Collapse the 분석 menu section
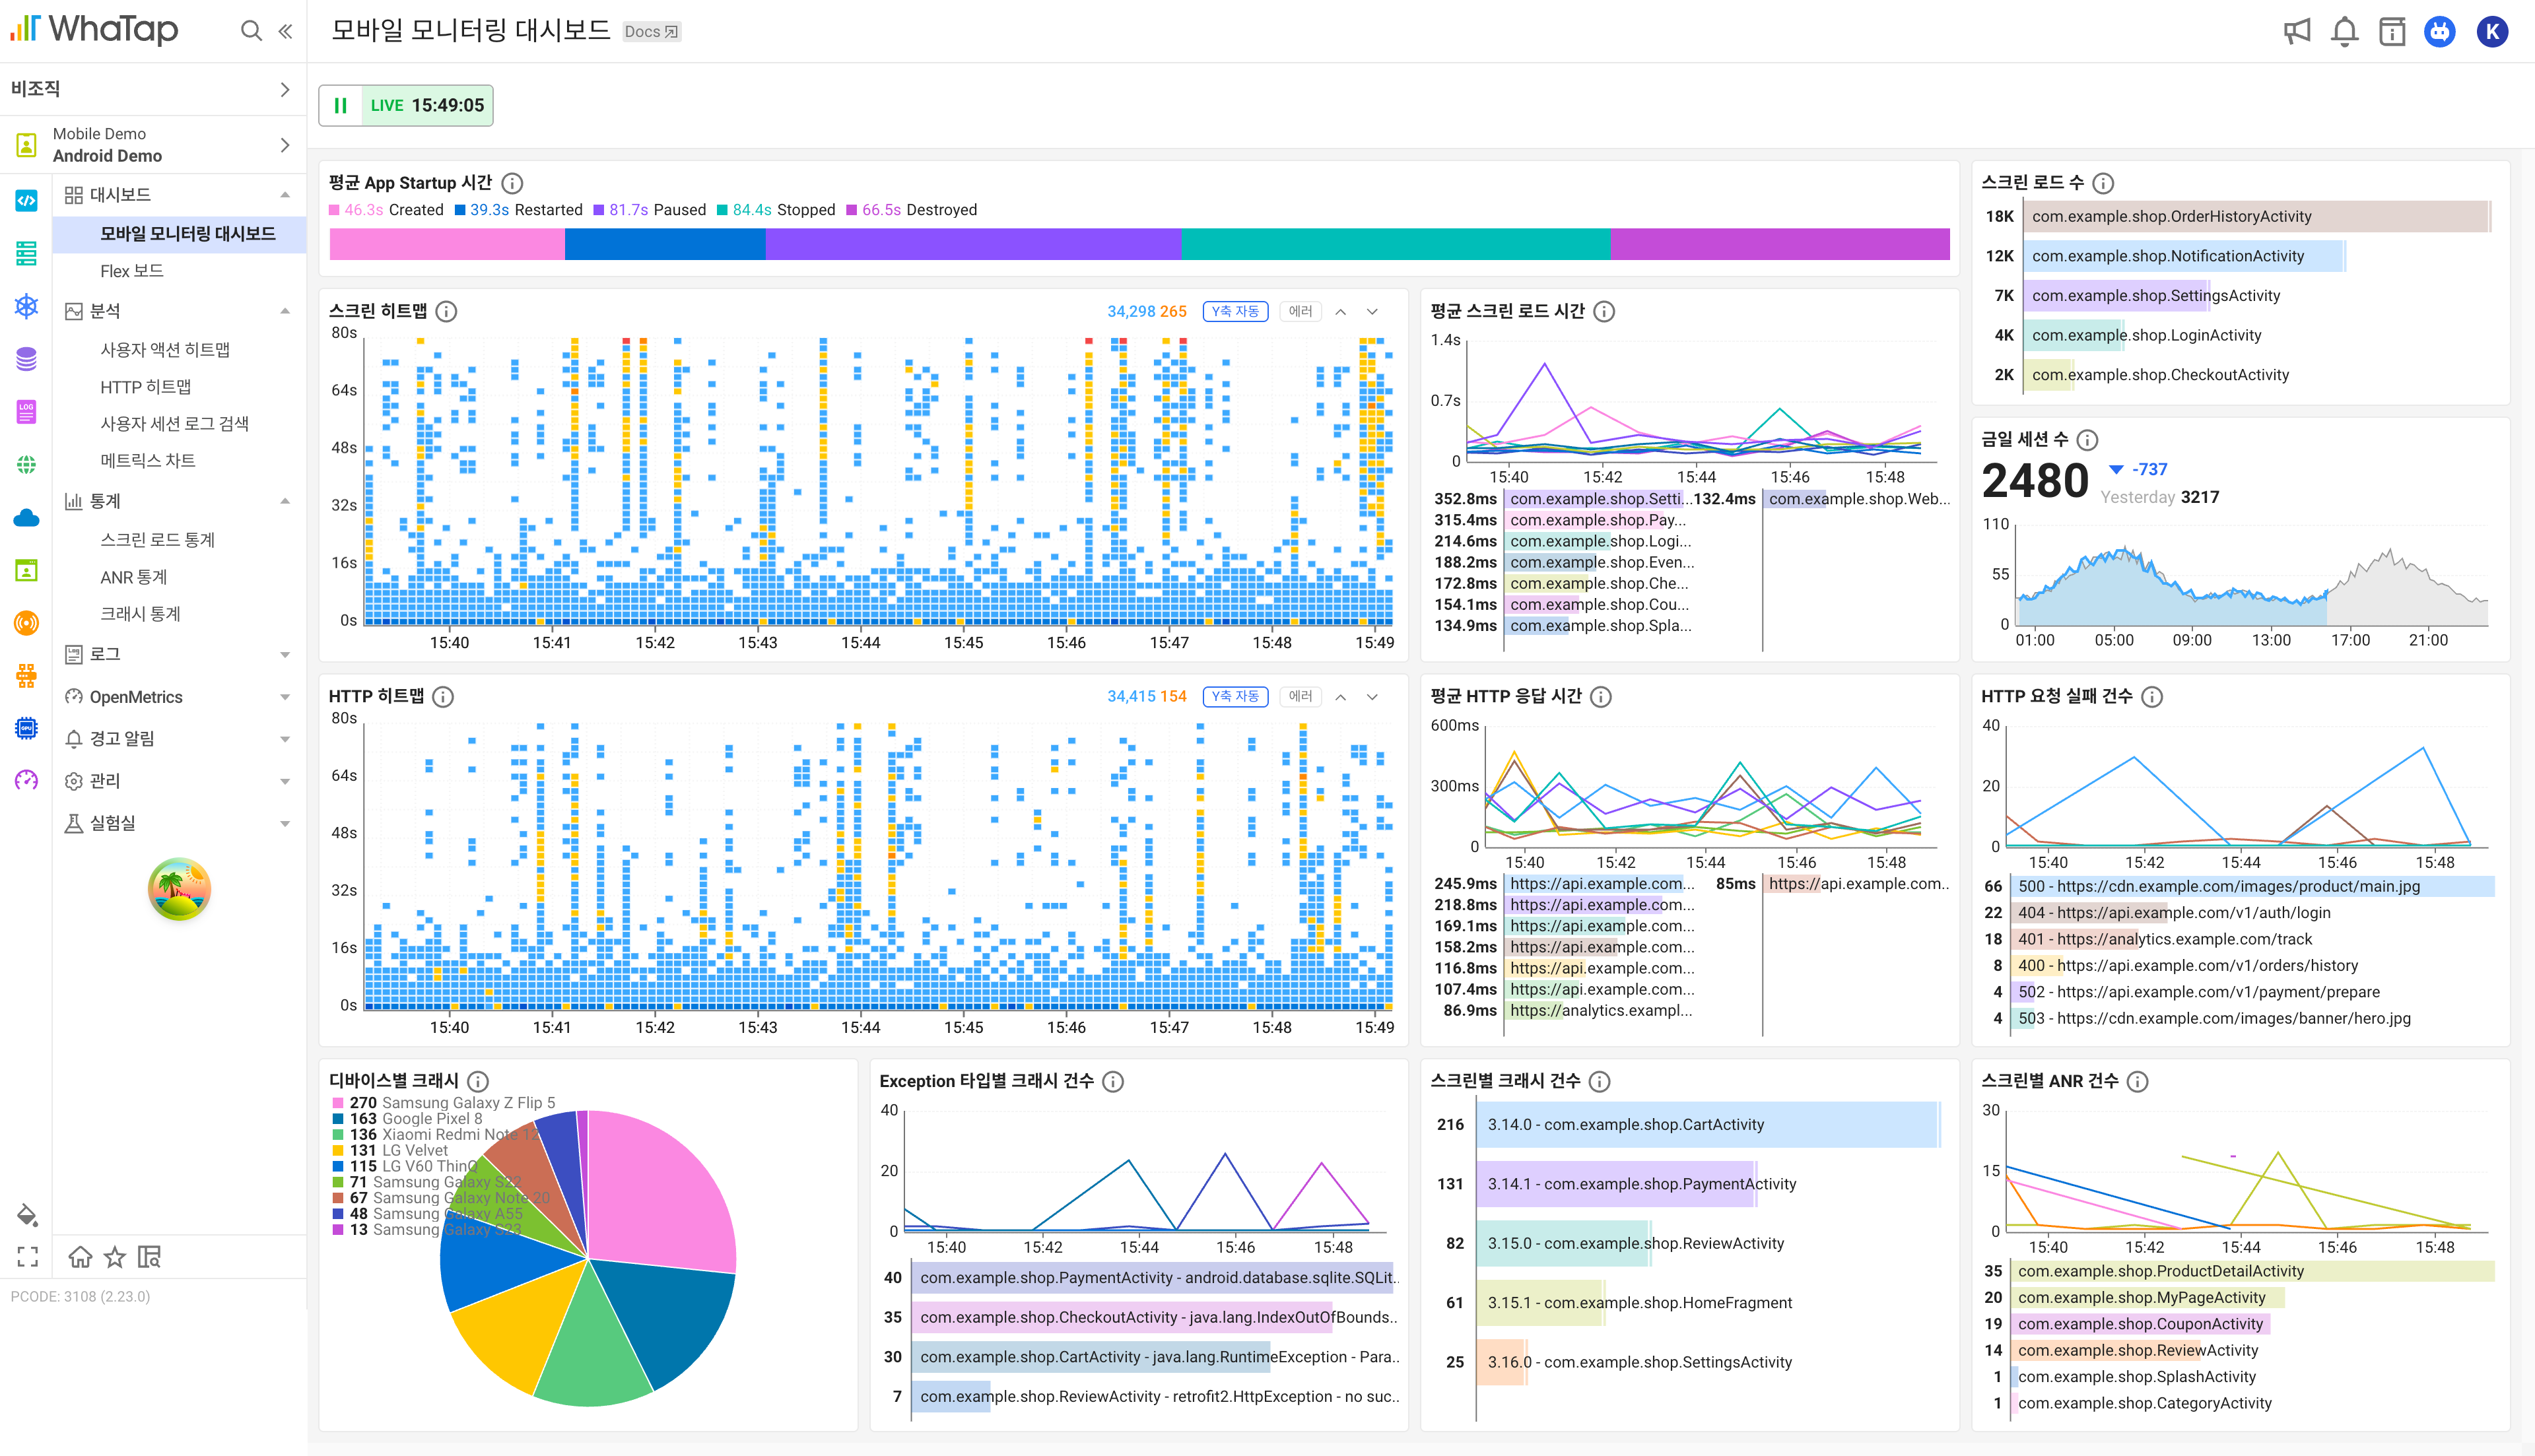Image resolution: width=2535 pixels, height=1456 pixels. coord(179,311)
